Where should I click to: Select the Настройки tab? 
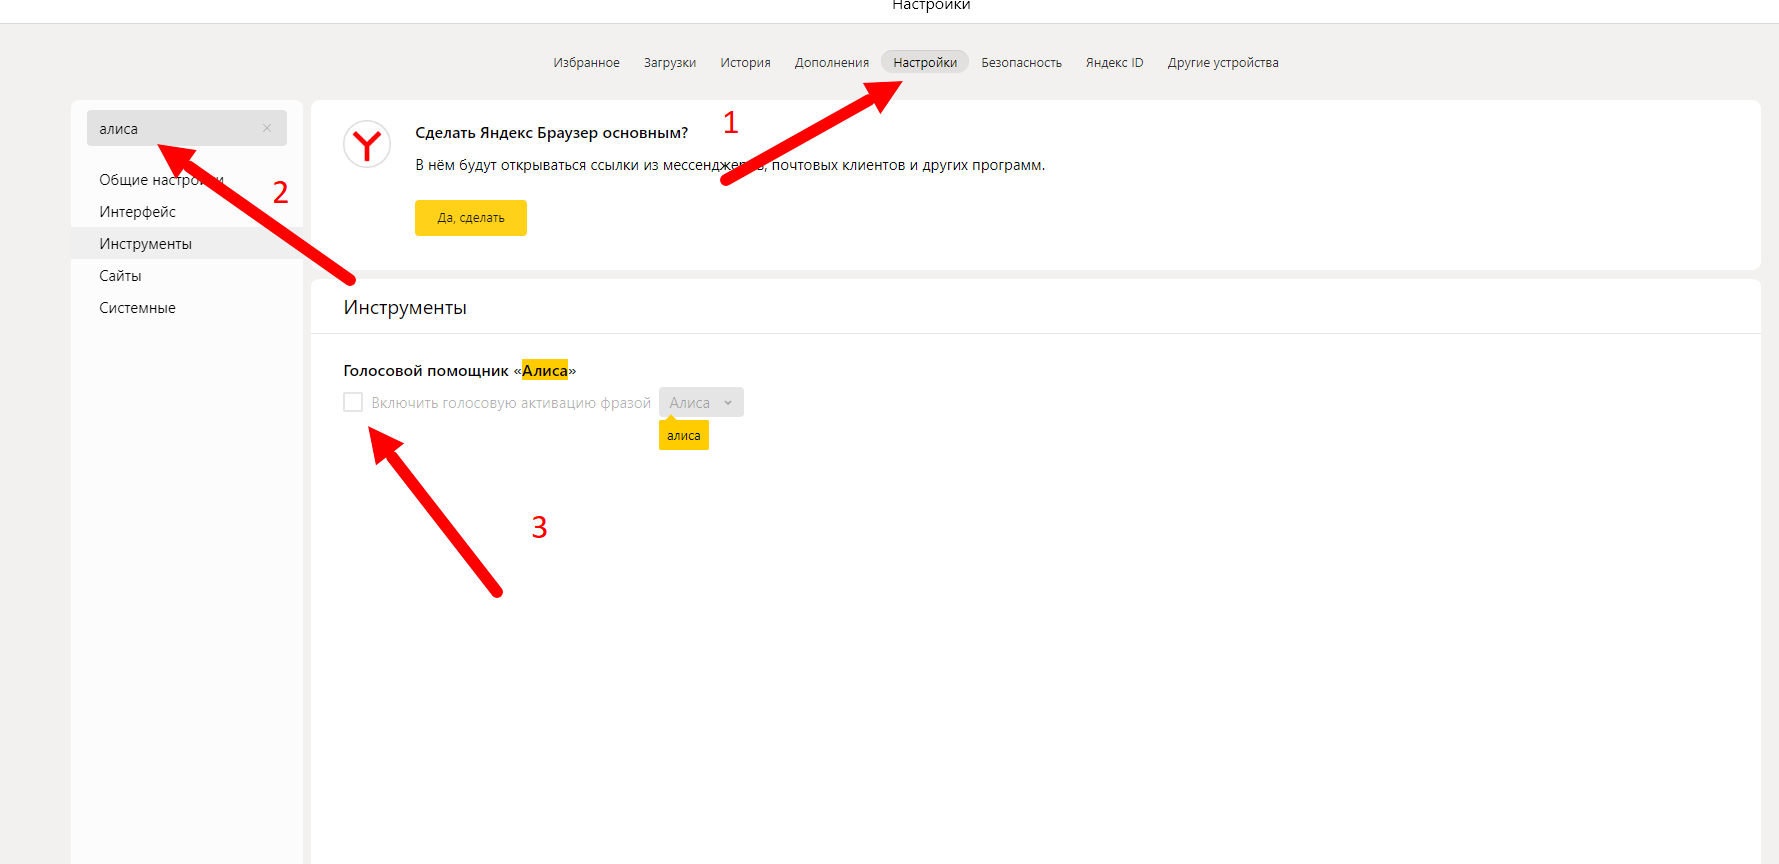[925, 62]
